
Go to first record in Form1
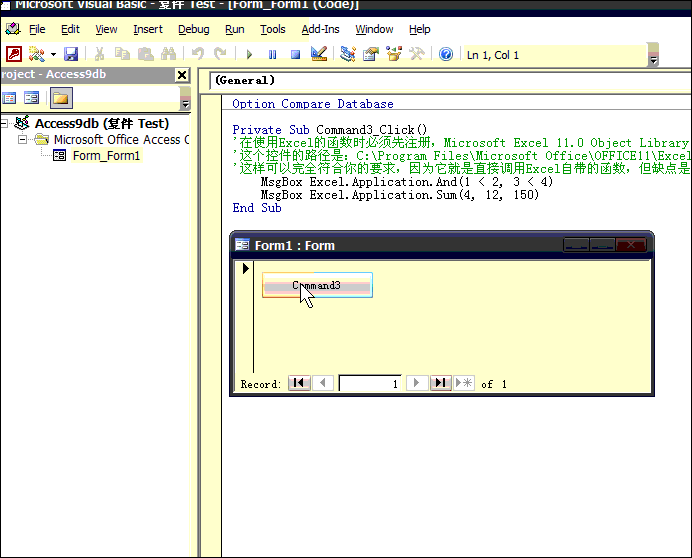coord(299,383)
